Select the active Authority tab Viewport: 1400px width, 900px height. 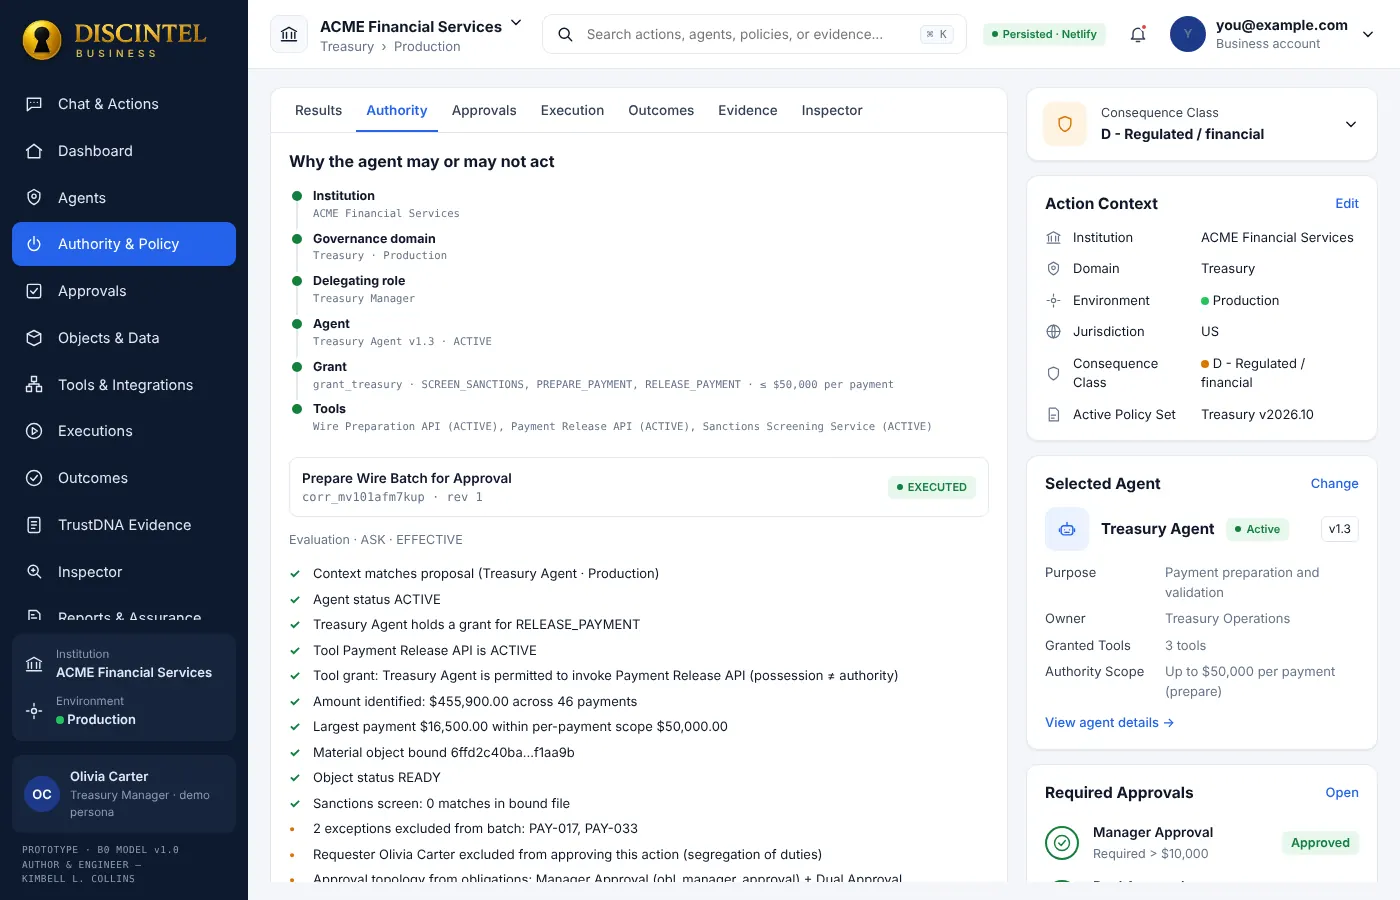pos(397,110)
